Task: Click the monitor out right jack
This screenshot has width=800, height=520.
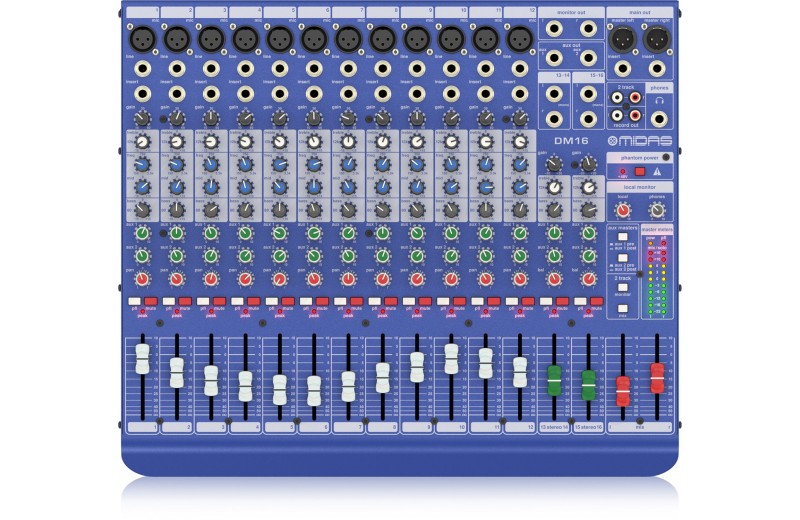Action: point(589,28)
